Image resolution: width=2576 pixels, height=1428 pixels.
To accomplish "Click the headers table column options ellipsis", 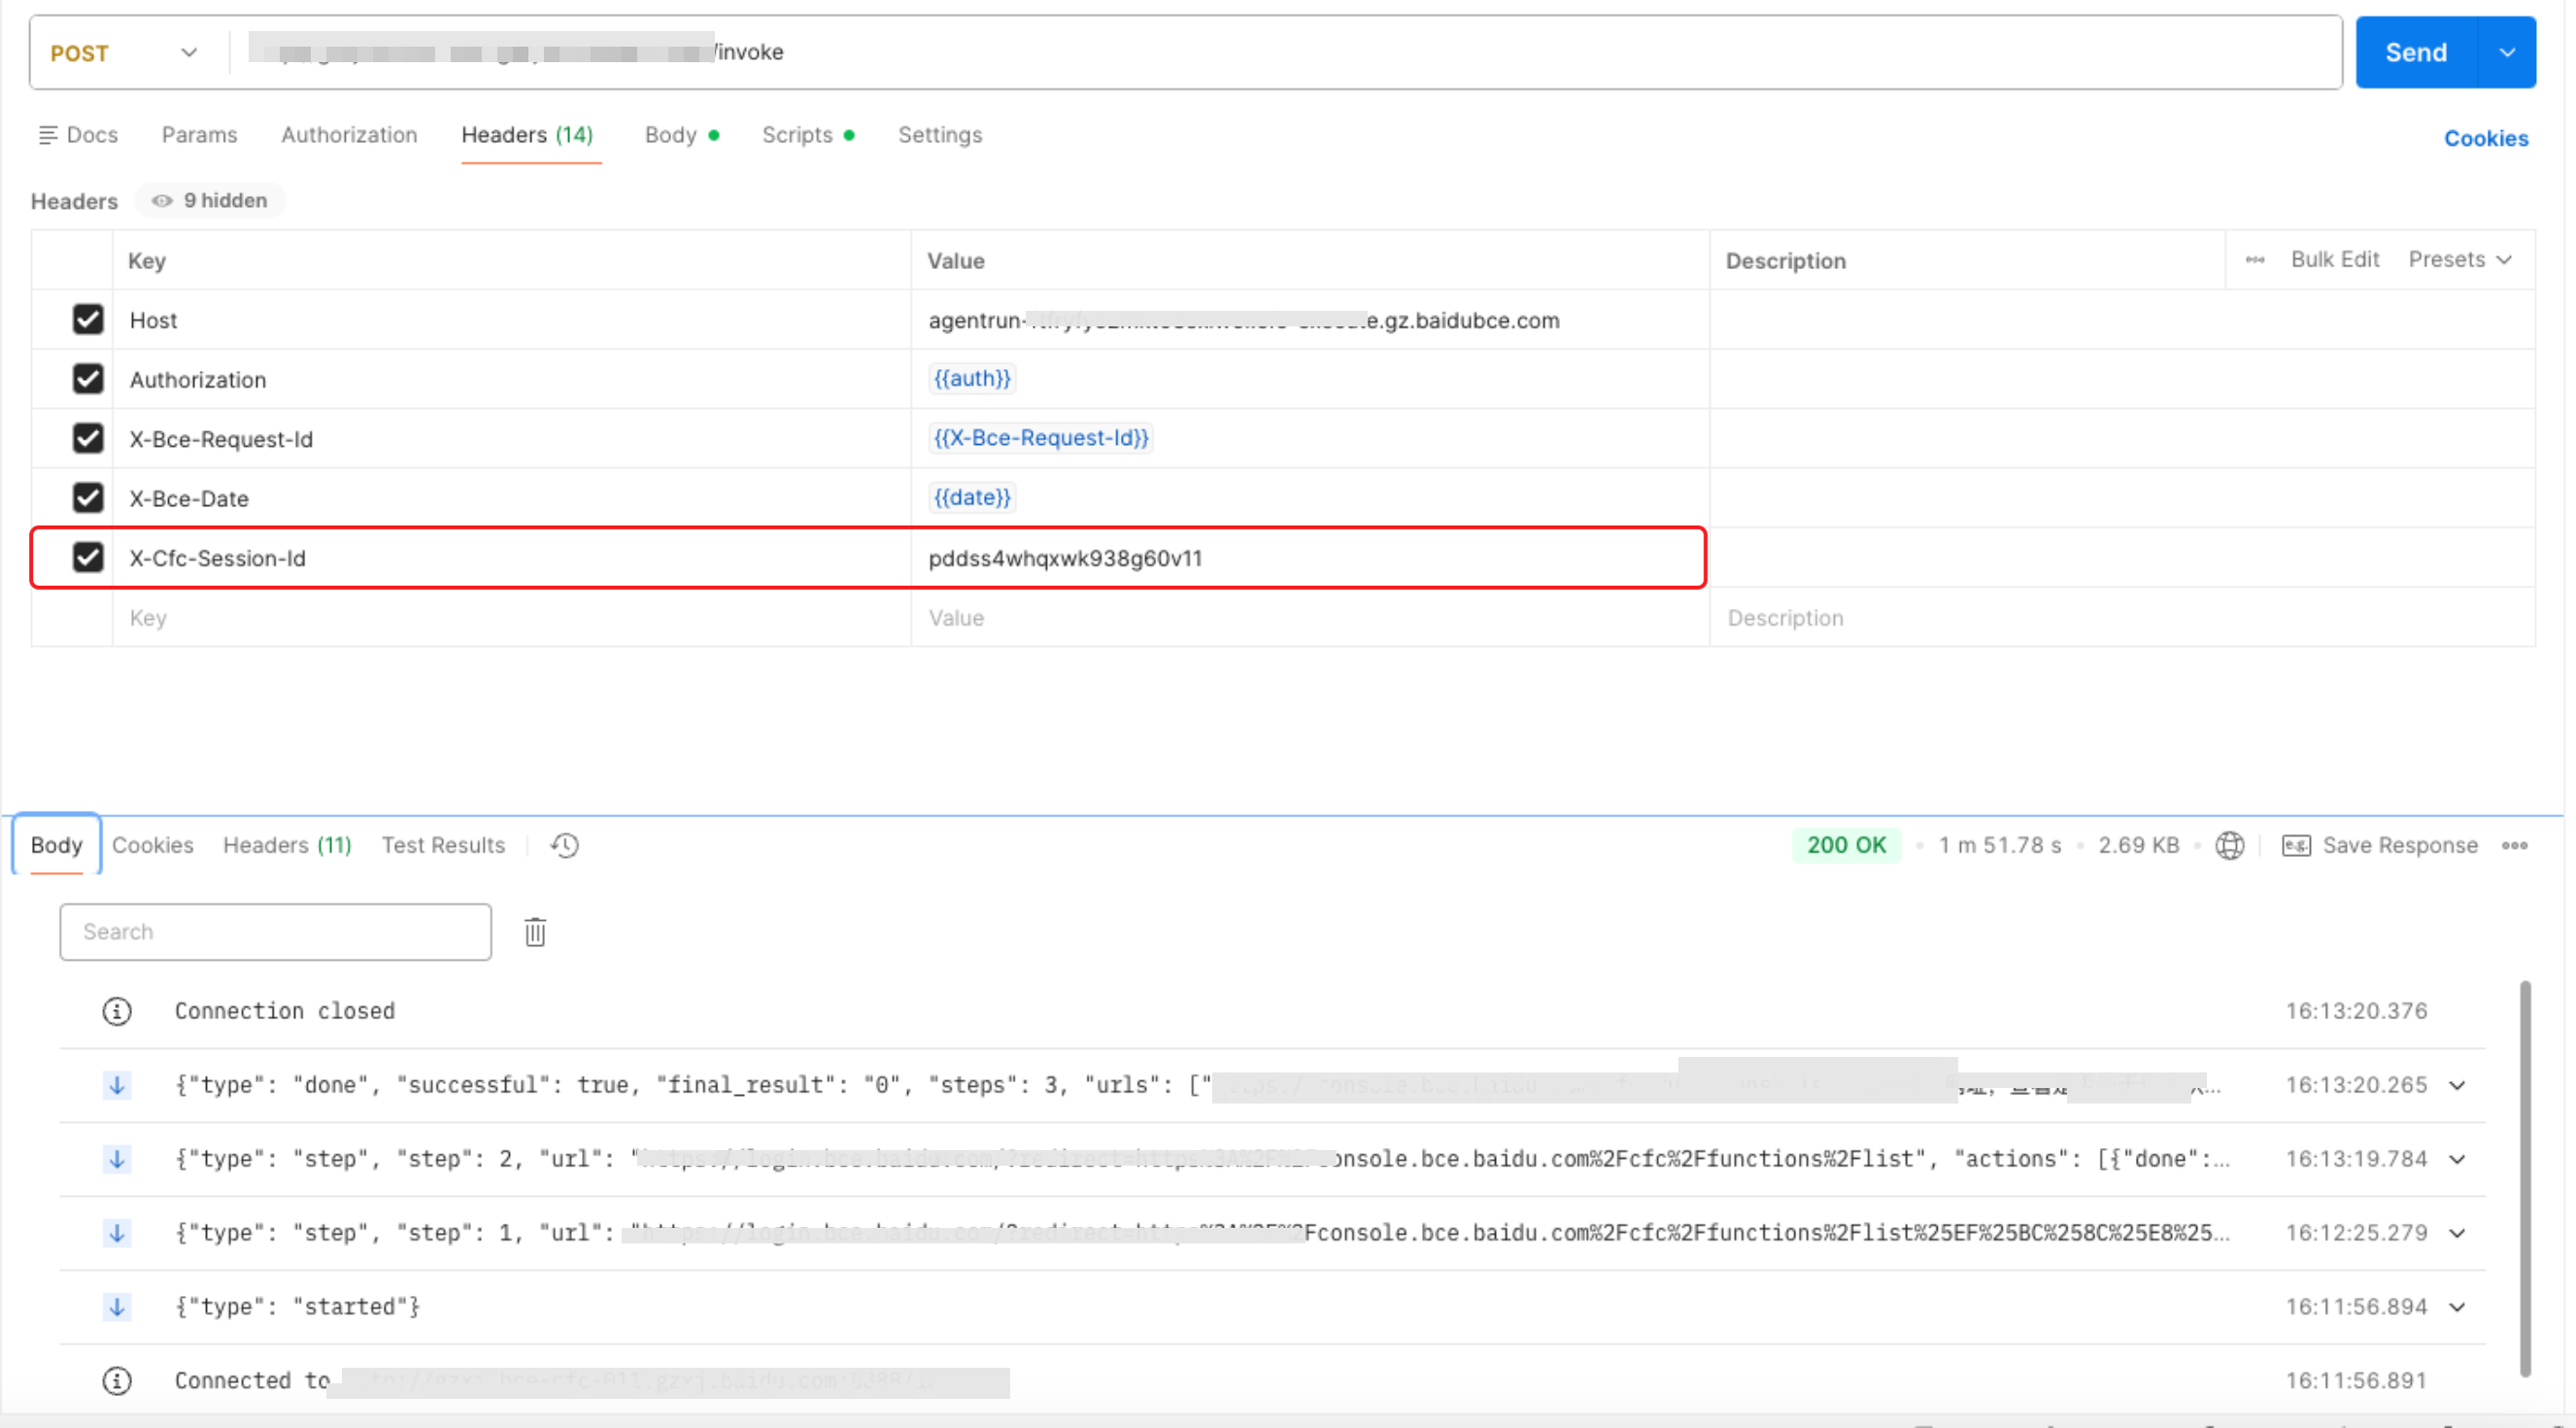I will 2254,260.
